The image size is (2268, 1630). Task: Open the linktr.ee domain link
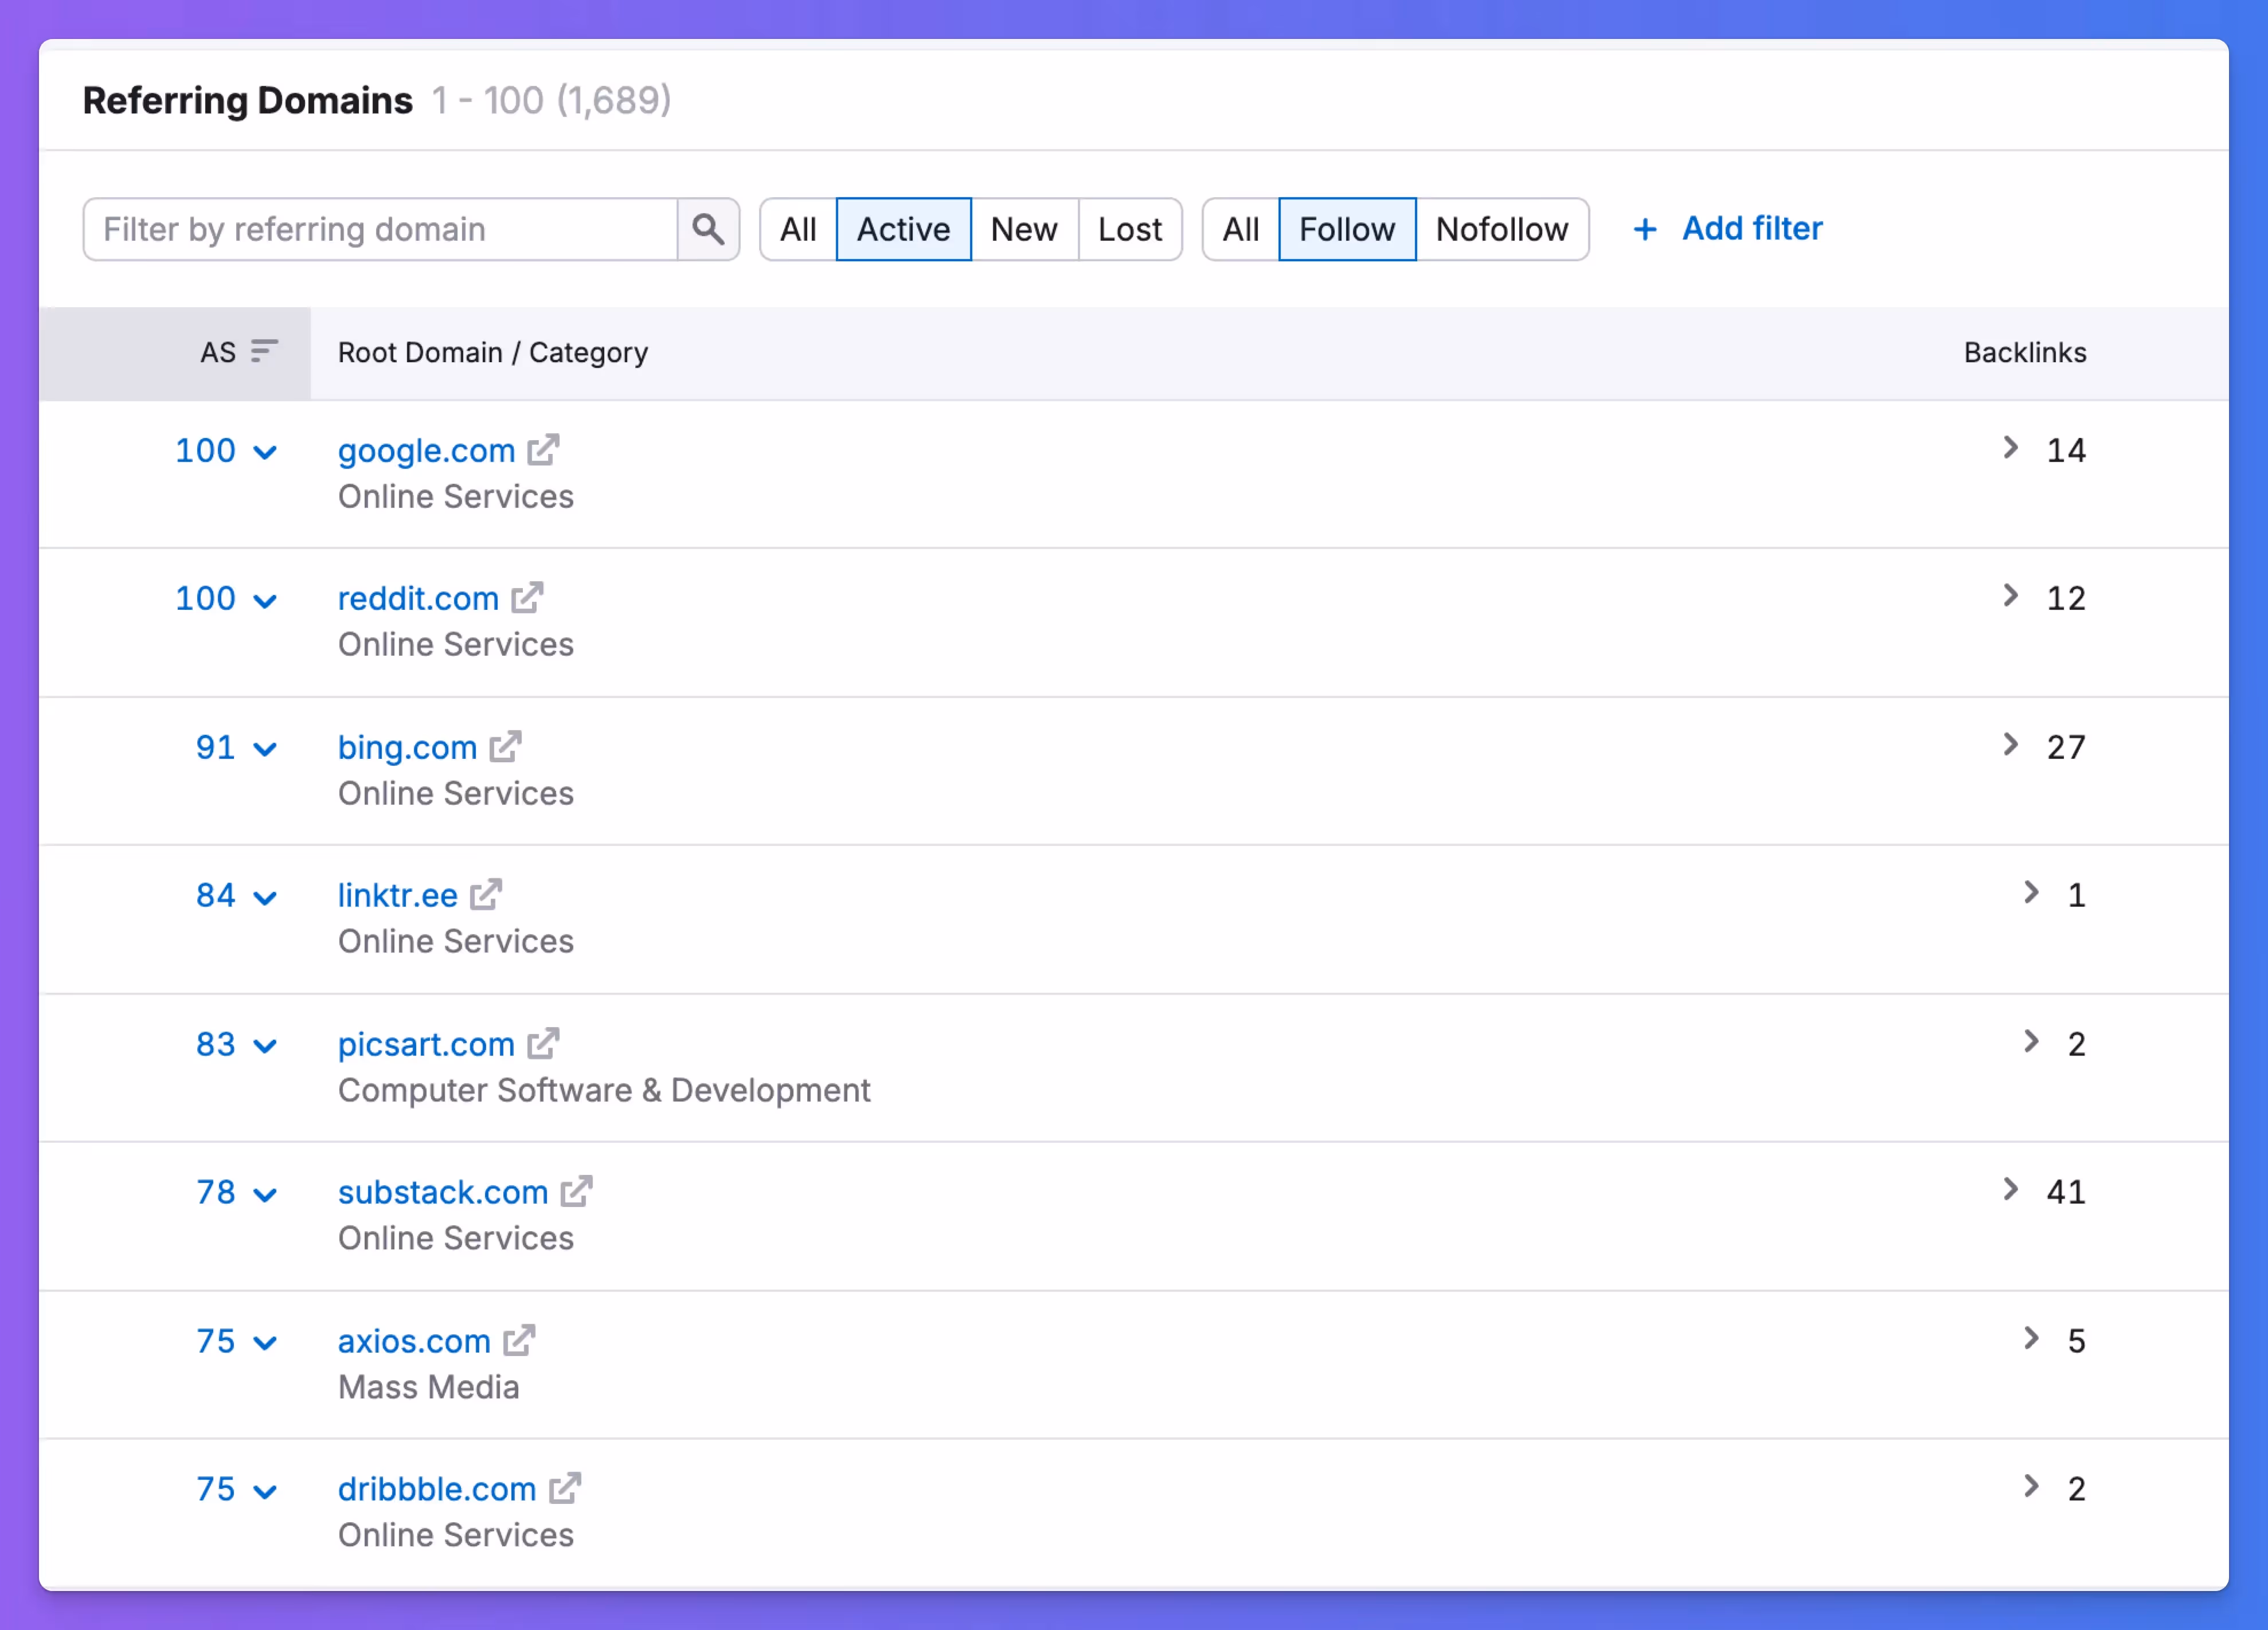[x=398, y=896]
